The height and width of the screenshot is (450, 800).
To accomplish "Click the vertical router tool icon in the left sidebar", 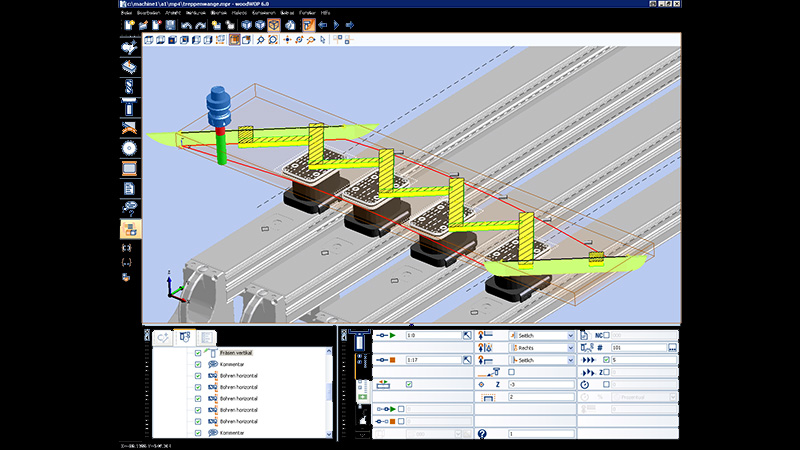I will point(129,108).
